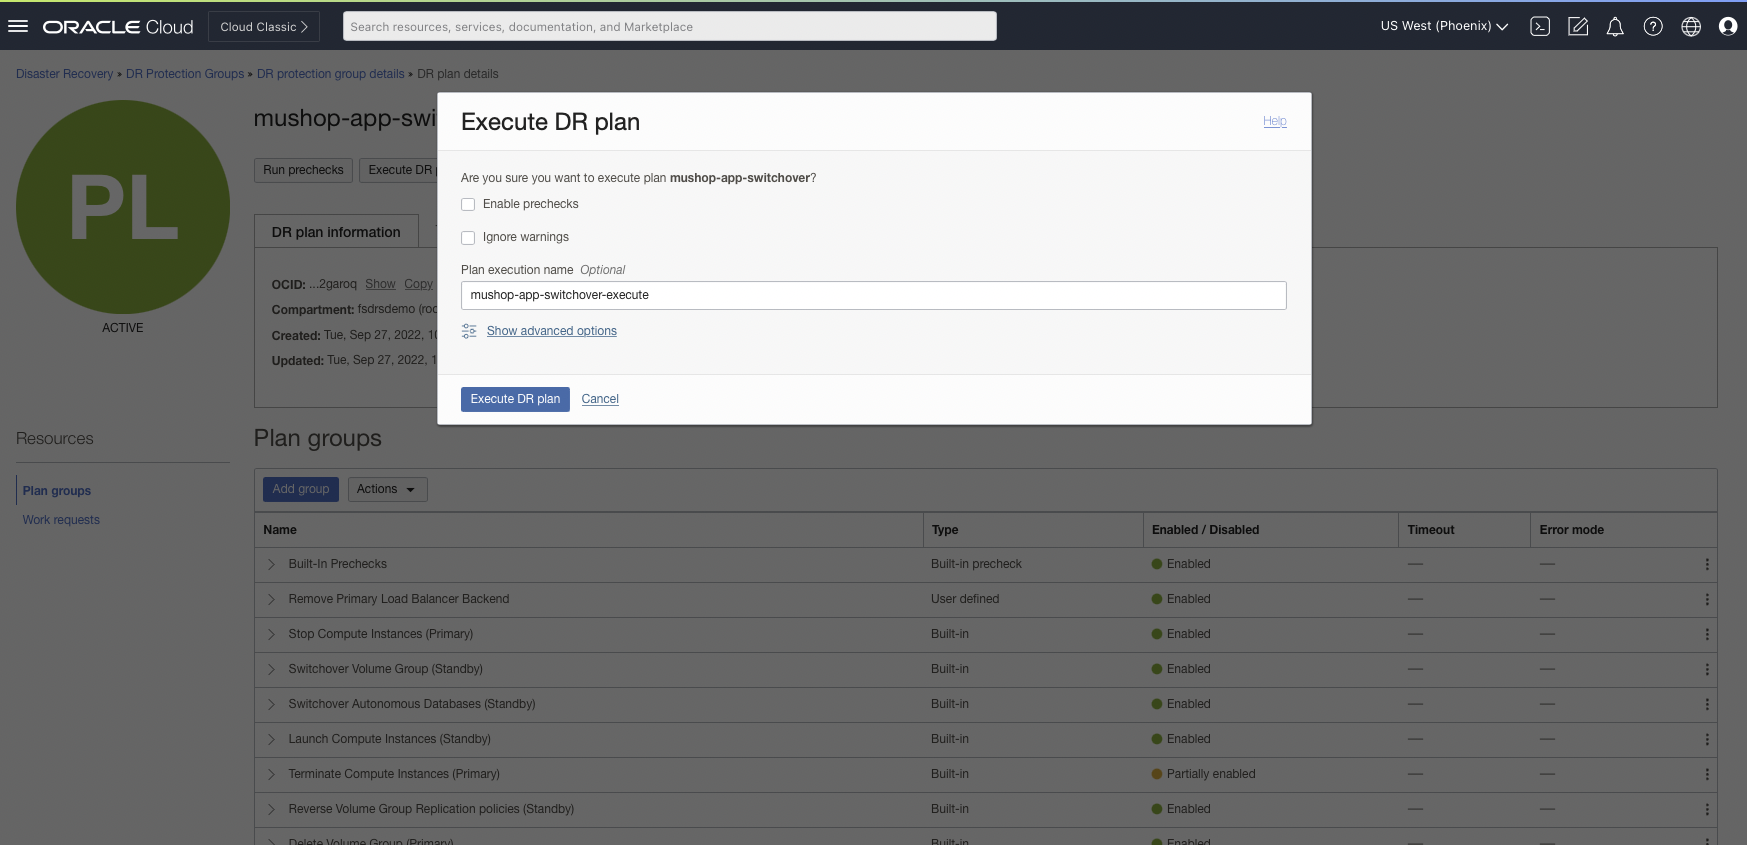This screenshot has width=1747, height=845.
Task: Expand the Stop Compute Instances (Primary) row
Action: tap(271, 635)
